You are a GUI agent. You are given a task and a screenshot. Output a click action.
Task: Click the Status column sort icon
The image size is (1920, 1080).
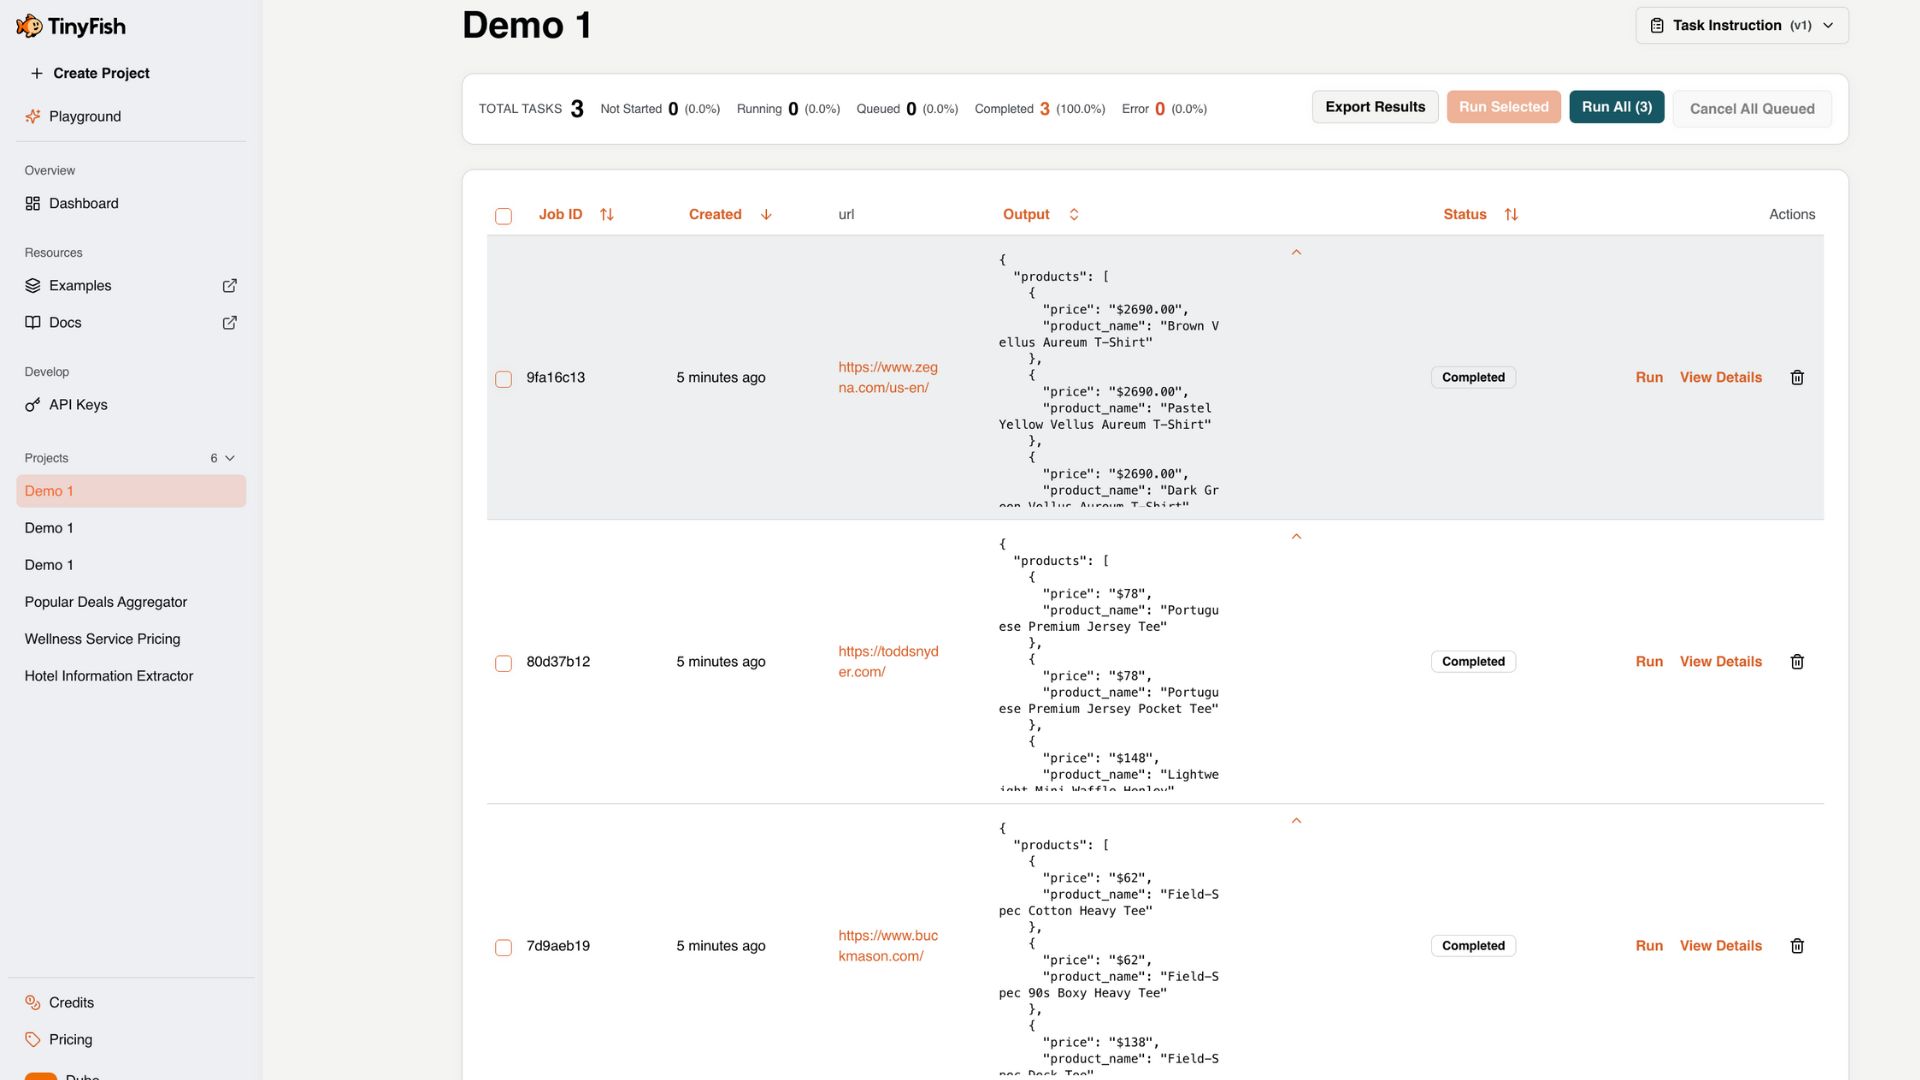1511,215
